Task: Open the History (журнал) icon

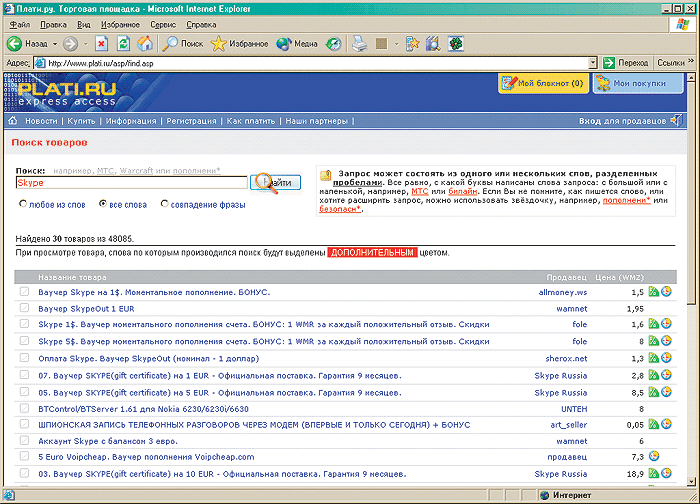Action: click(333, 44)
